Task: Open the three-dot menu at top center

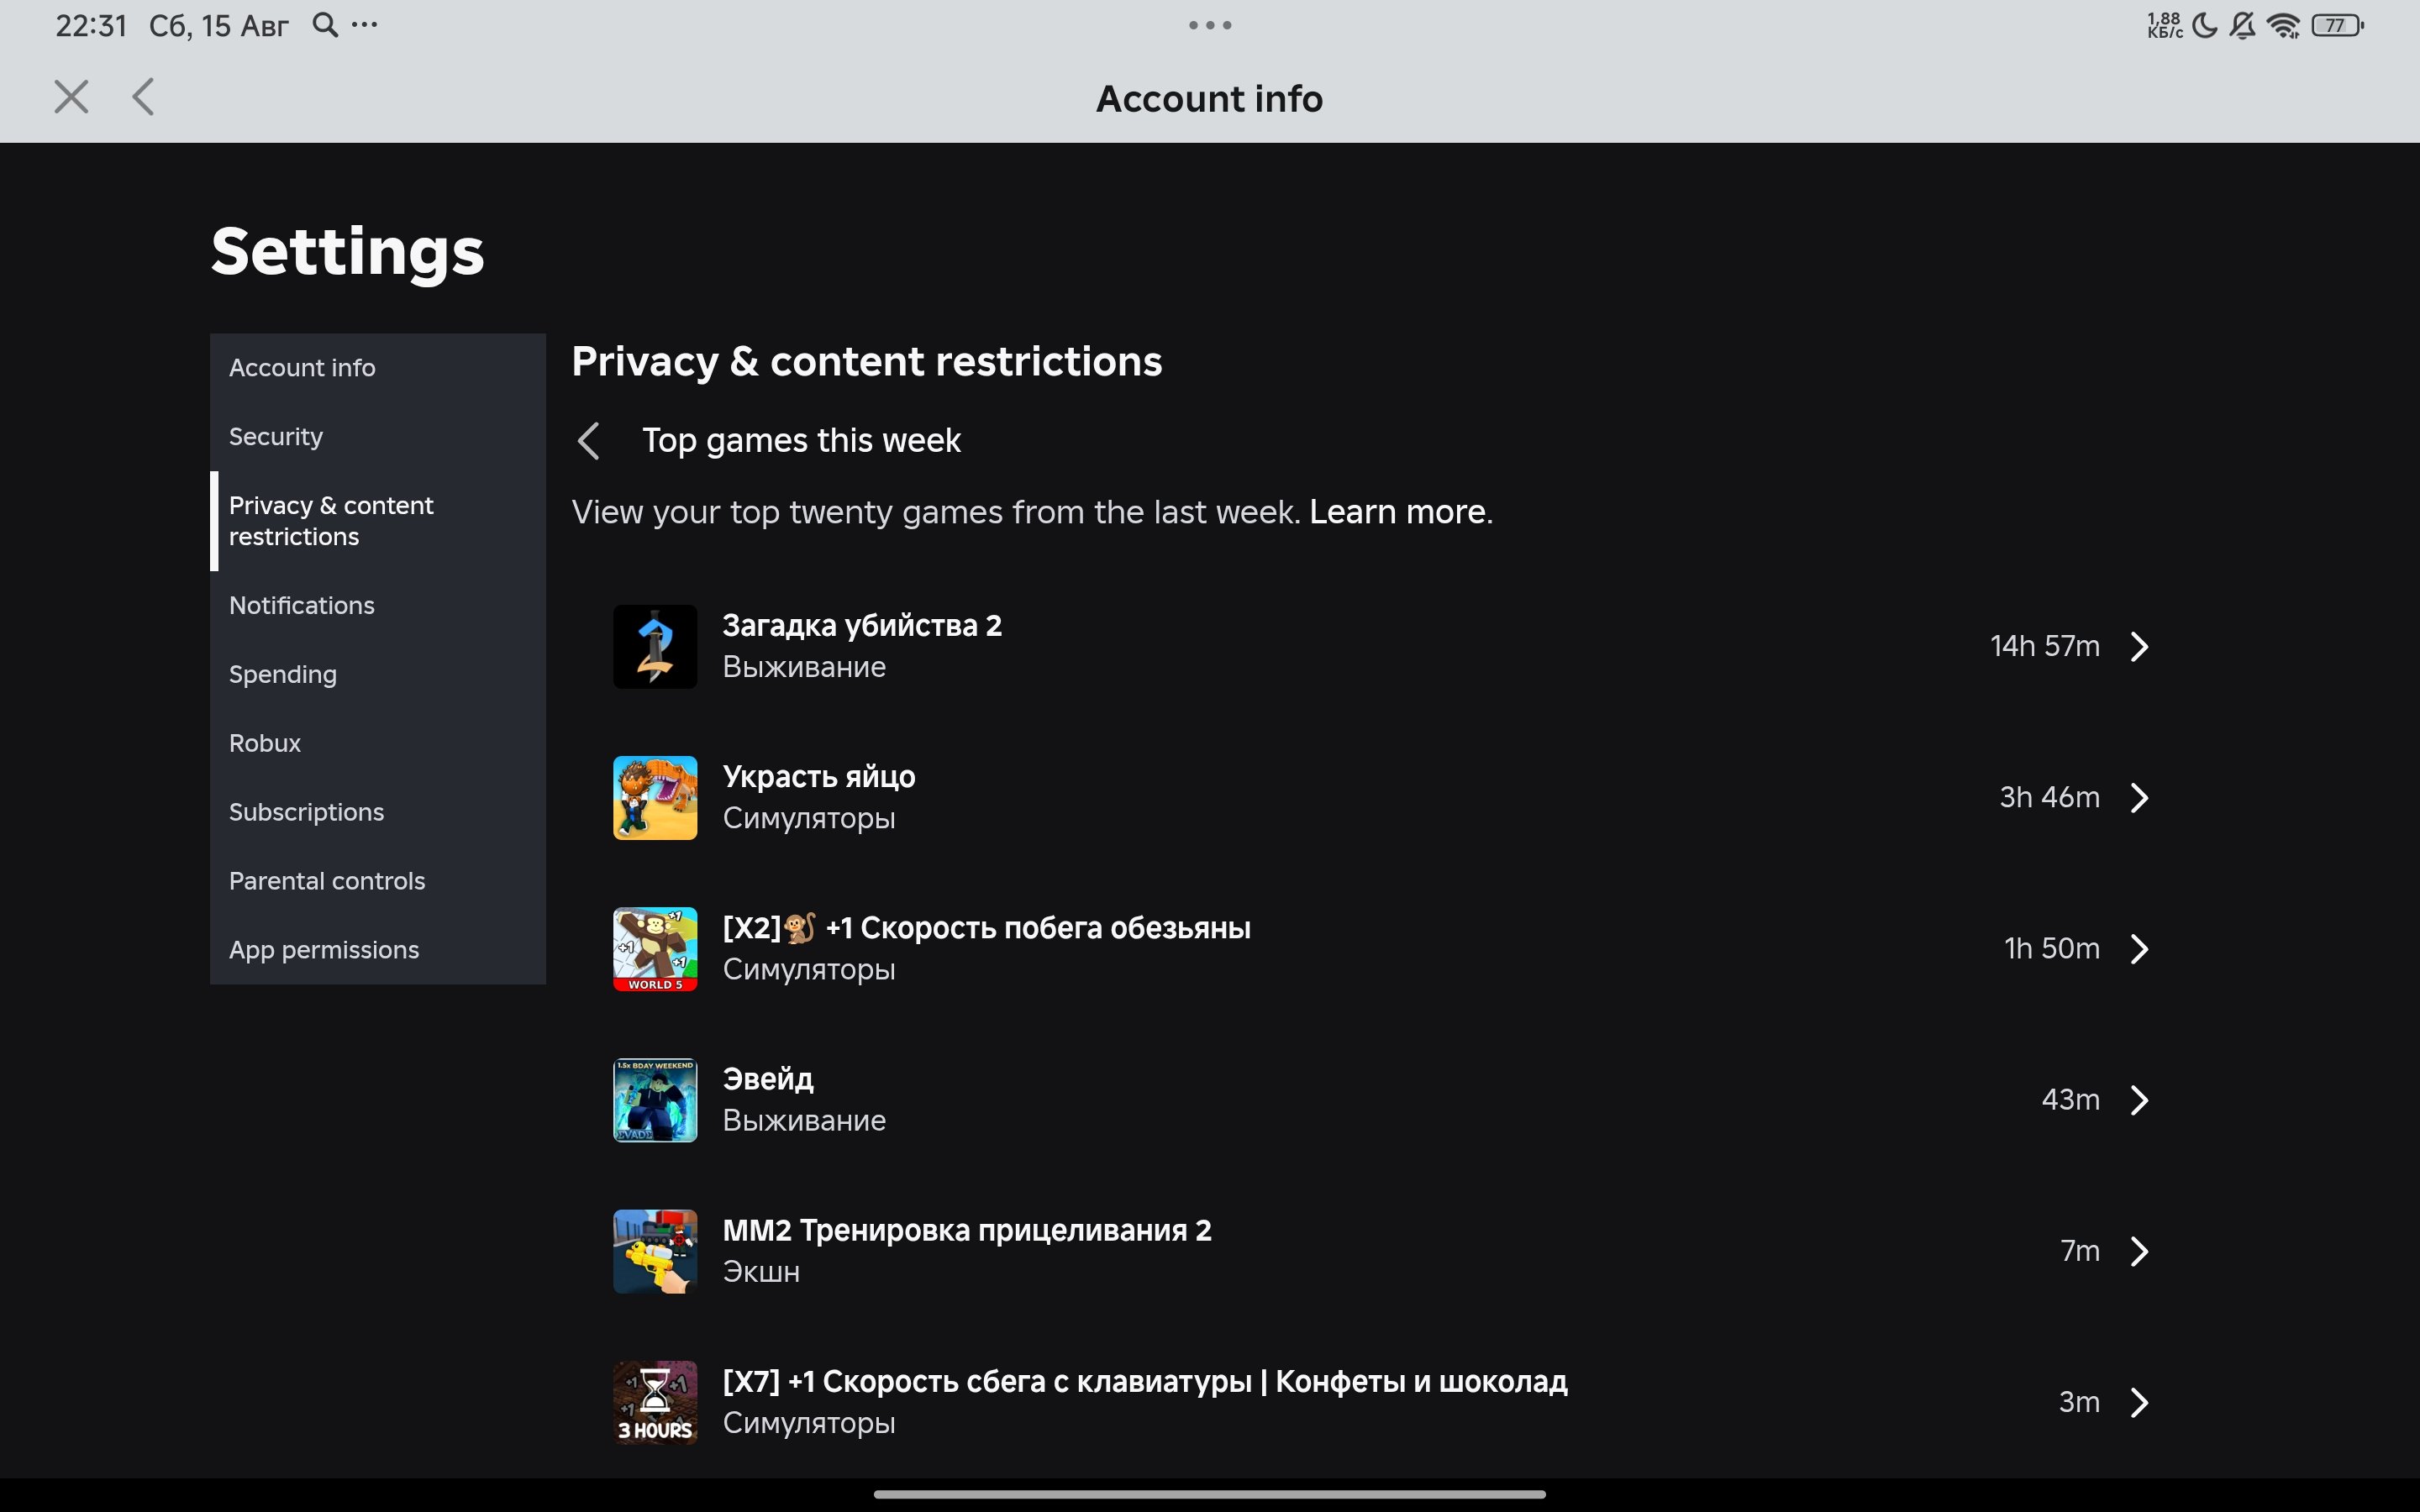Action: [1210, 25]
